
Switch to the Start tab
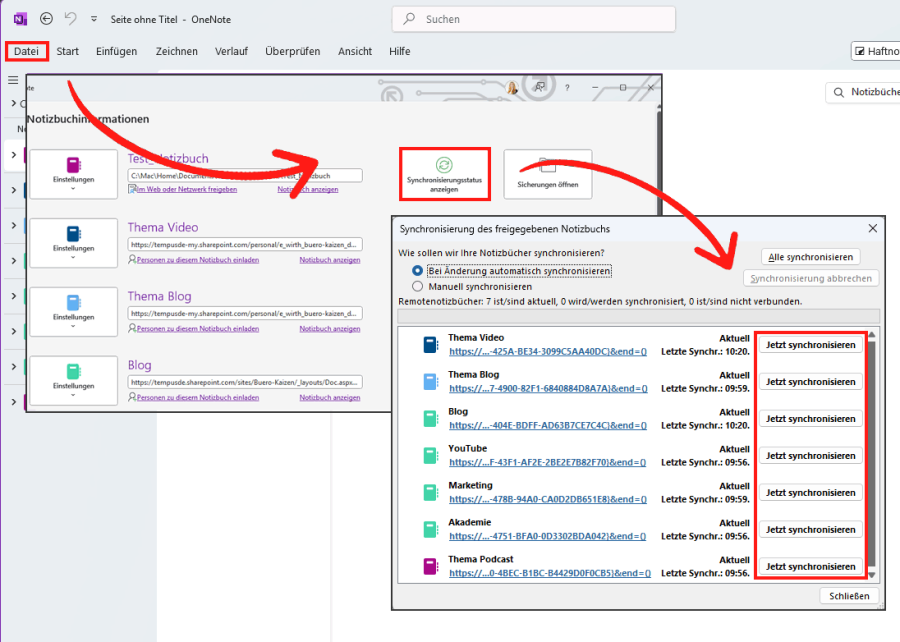tap(68, 51)
